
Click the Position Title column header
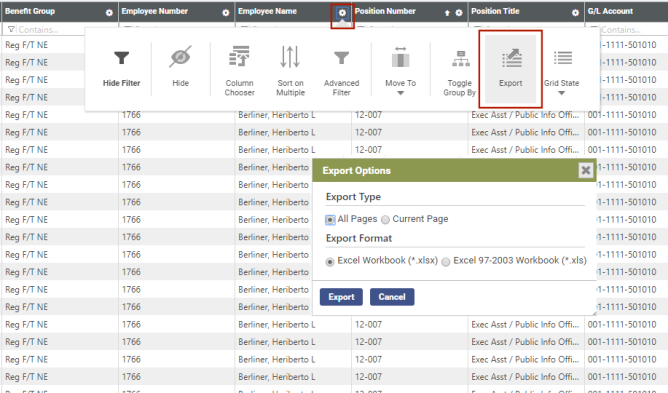pos(495,12)
